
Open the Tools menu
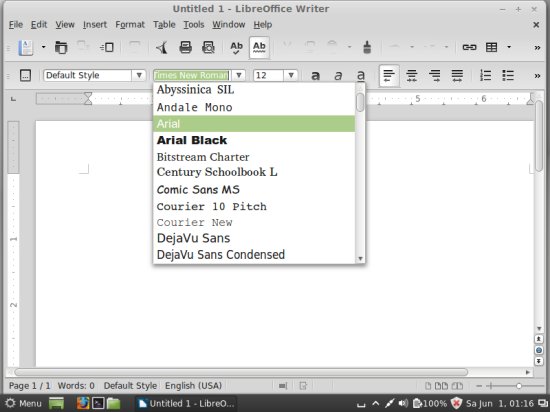pos(194,25)
